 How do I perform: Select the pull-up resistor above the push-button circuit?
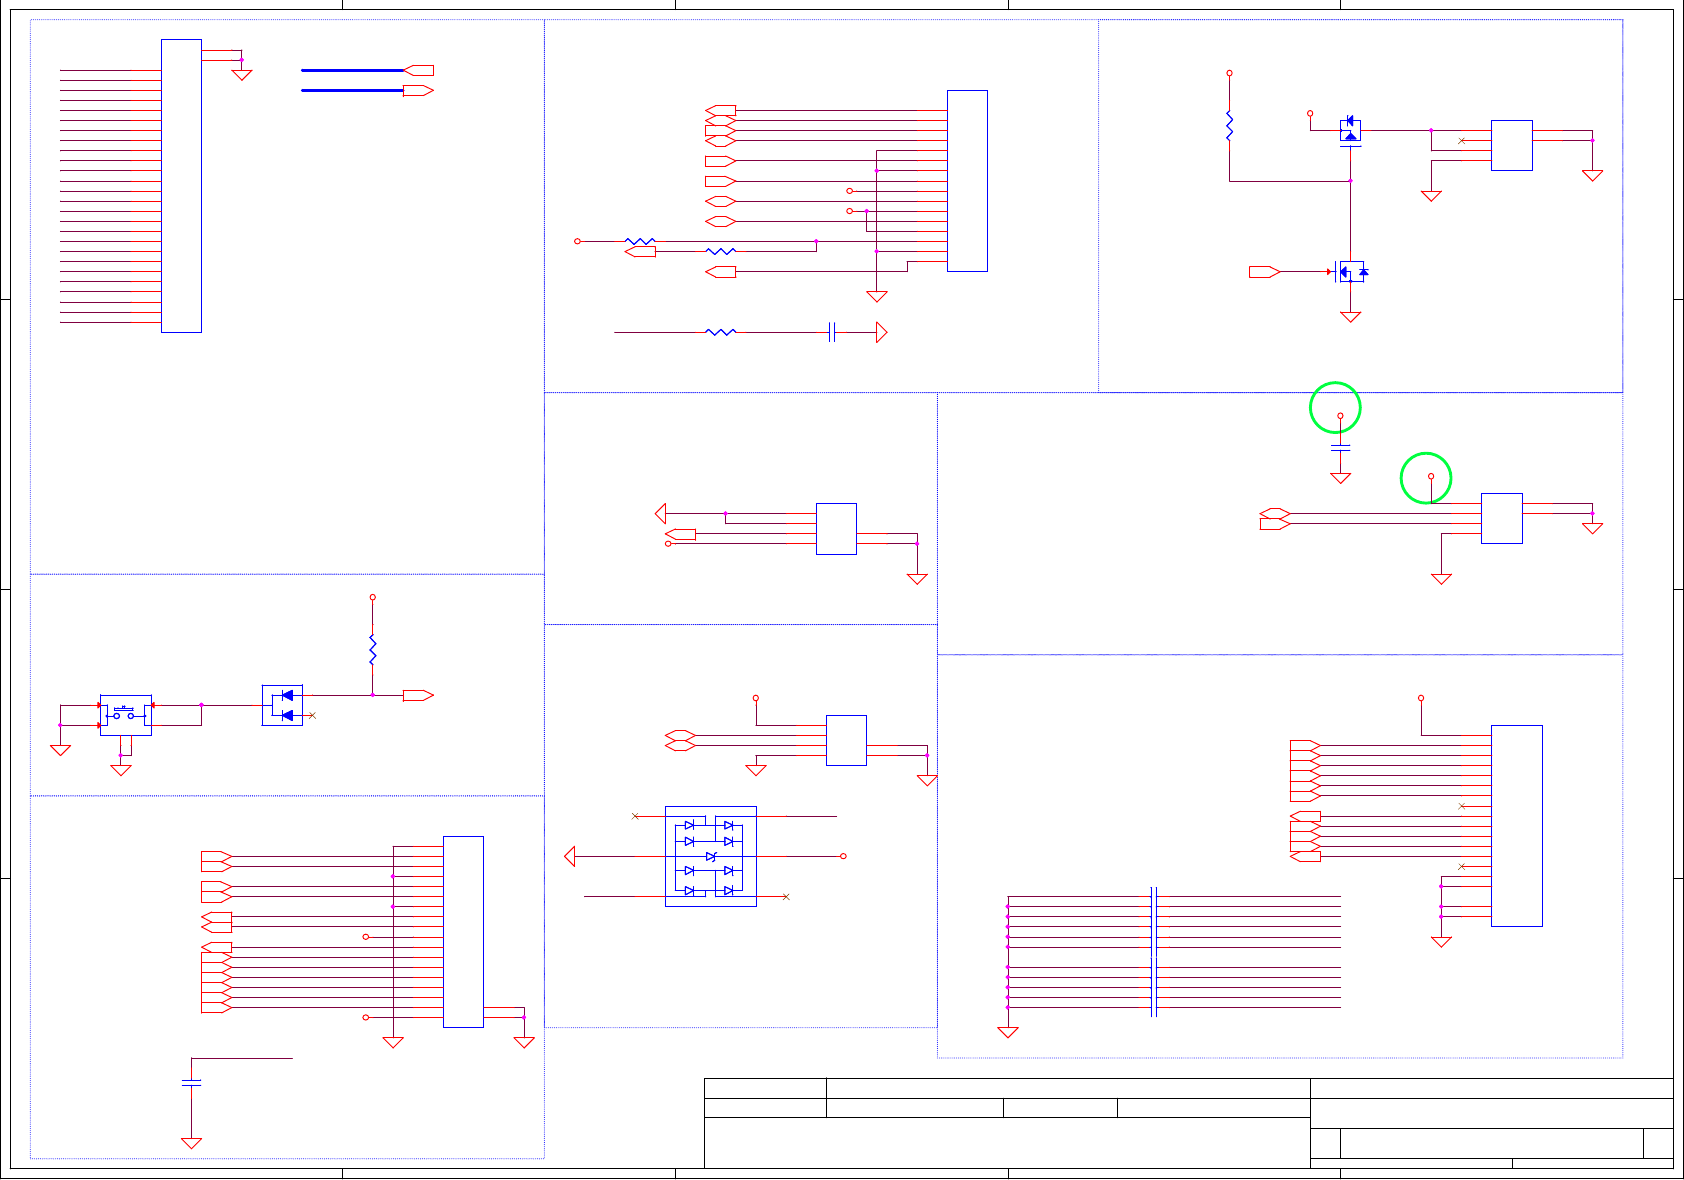pyautogui.click(x=372, y=651)
